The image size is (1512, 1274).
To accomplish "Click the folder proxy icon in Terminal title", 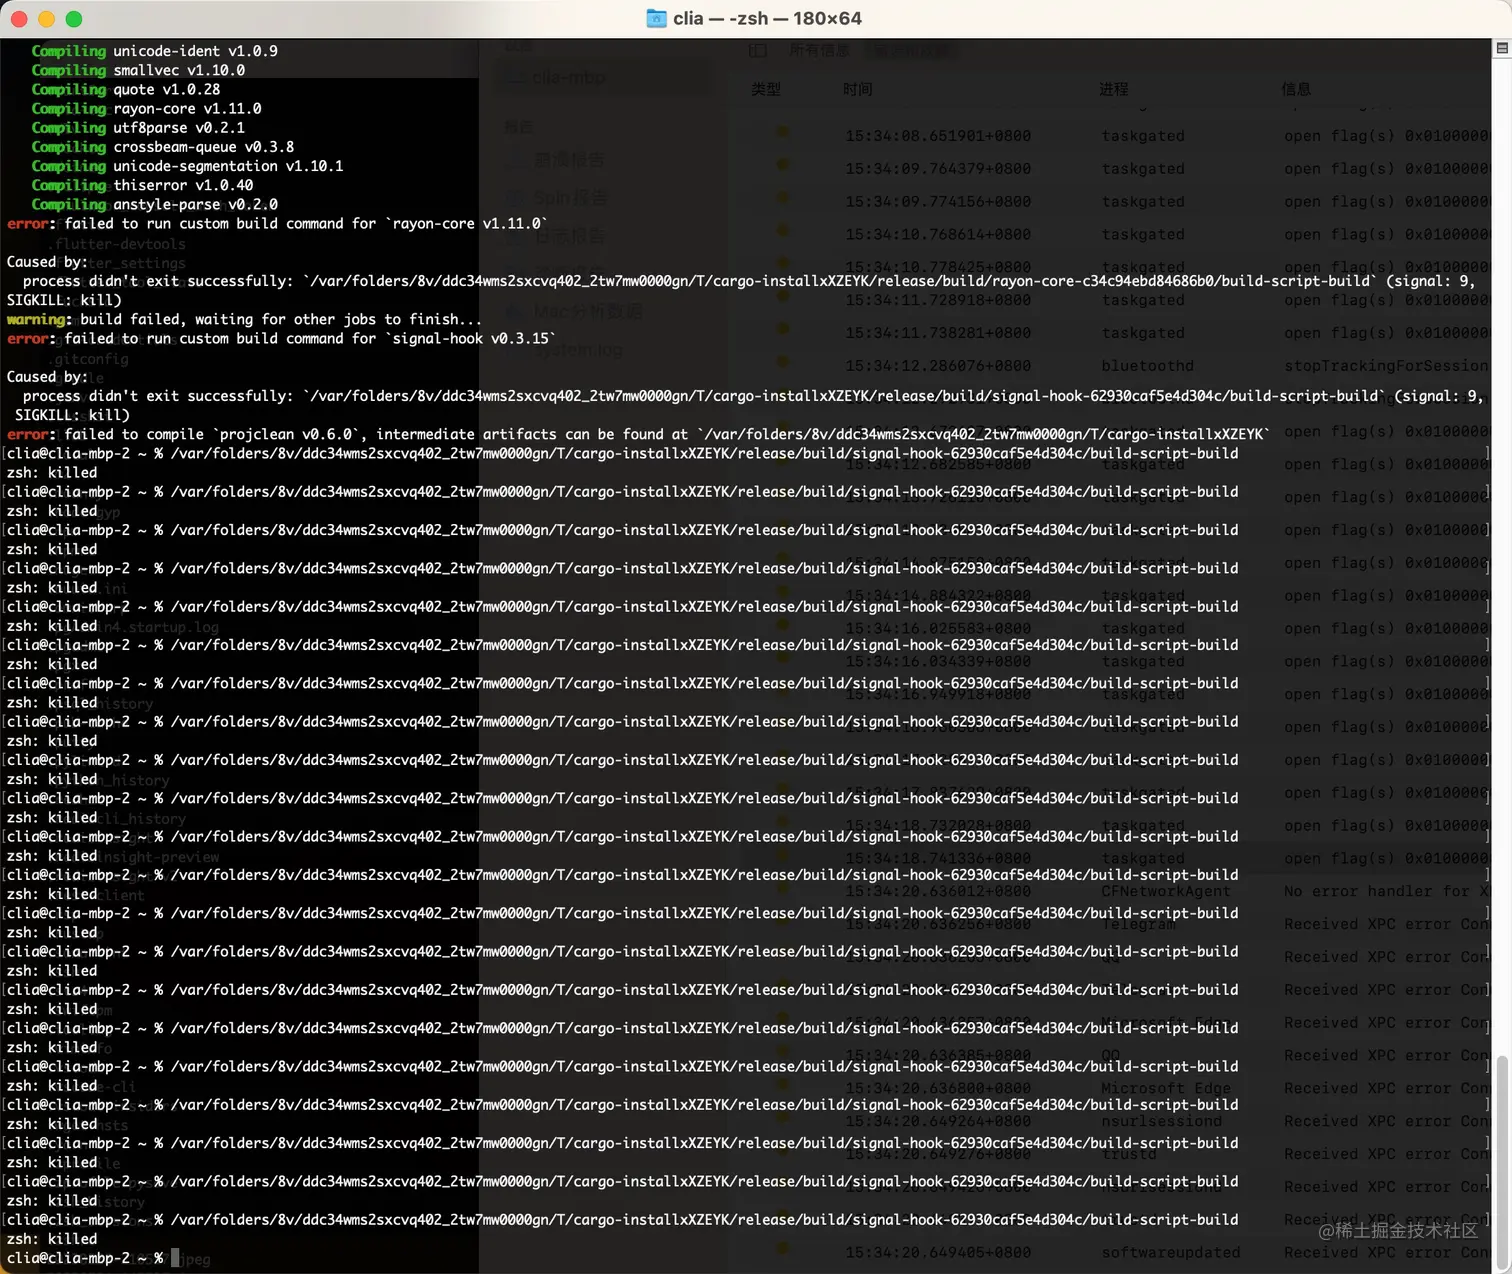I will click(656, 18).
